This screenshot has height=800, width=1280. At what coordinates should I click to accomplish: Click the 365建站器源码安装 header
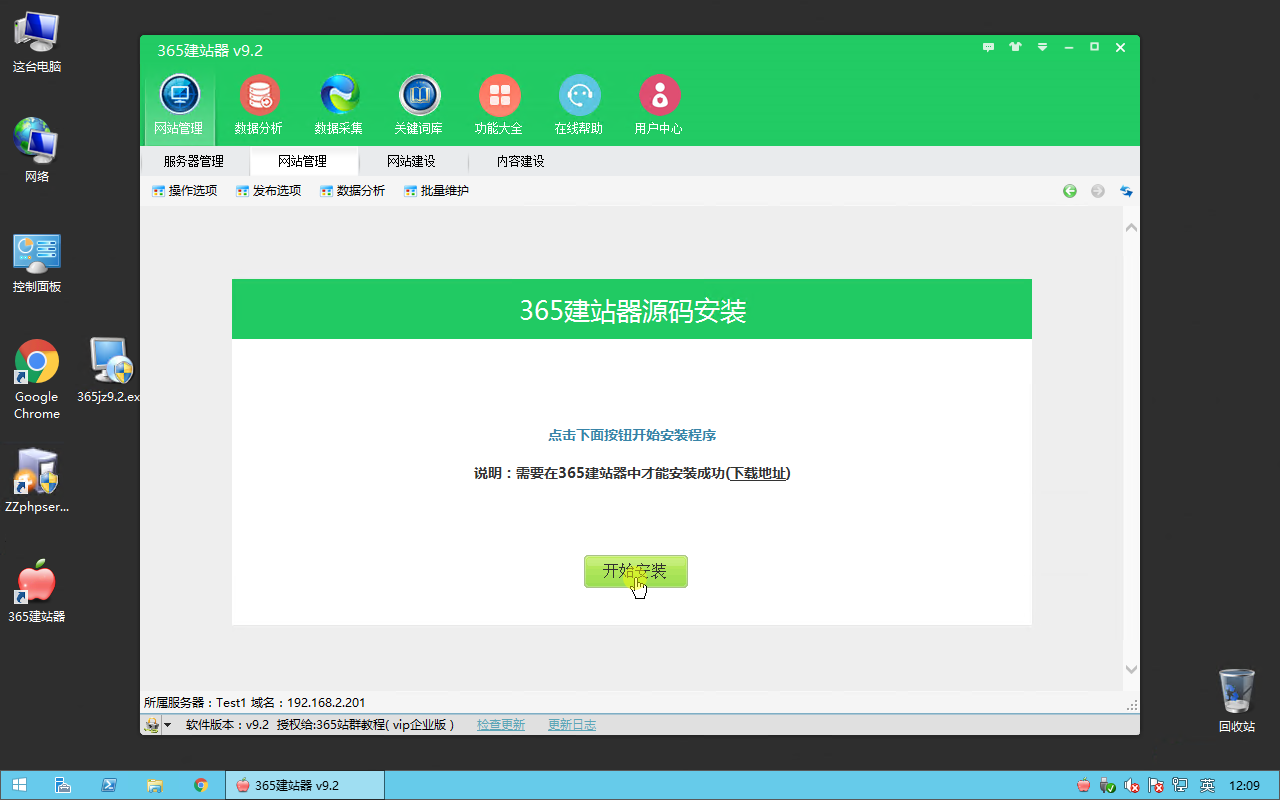click(x=632, y=310)
